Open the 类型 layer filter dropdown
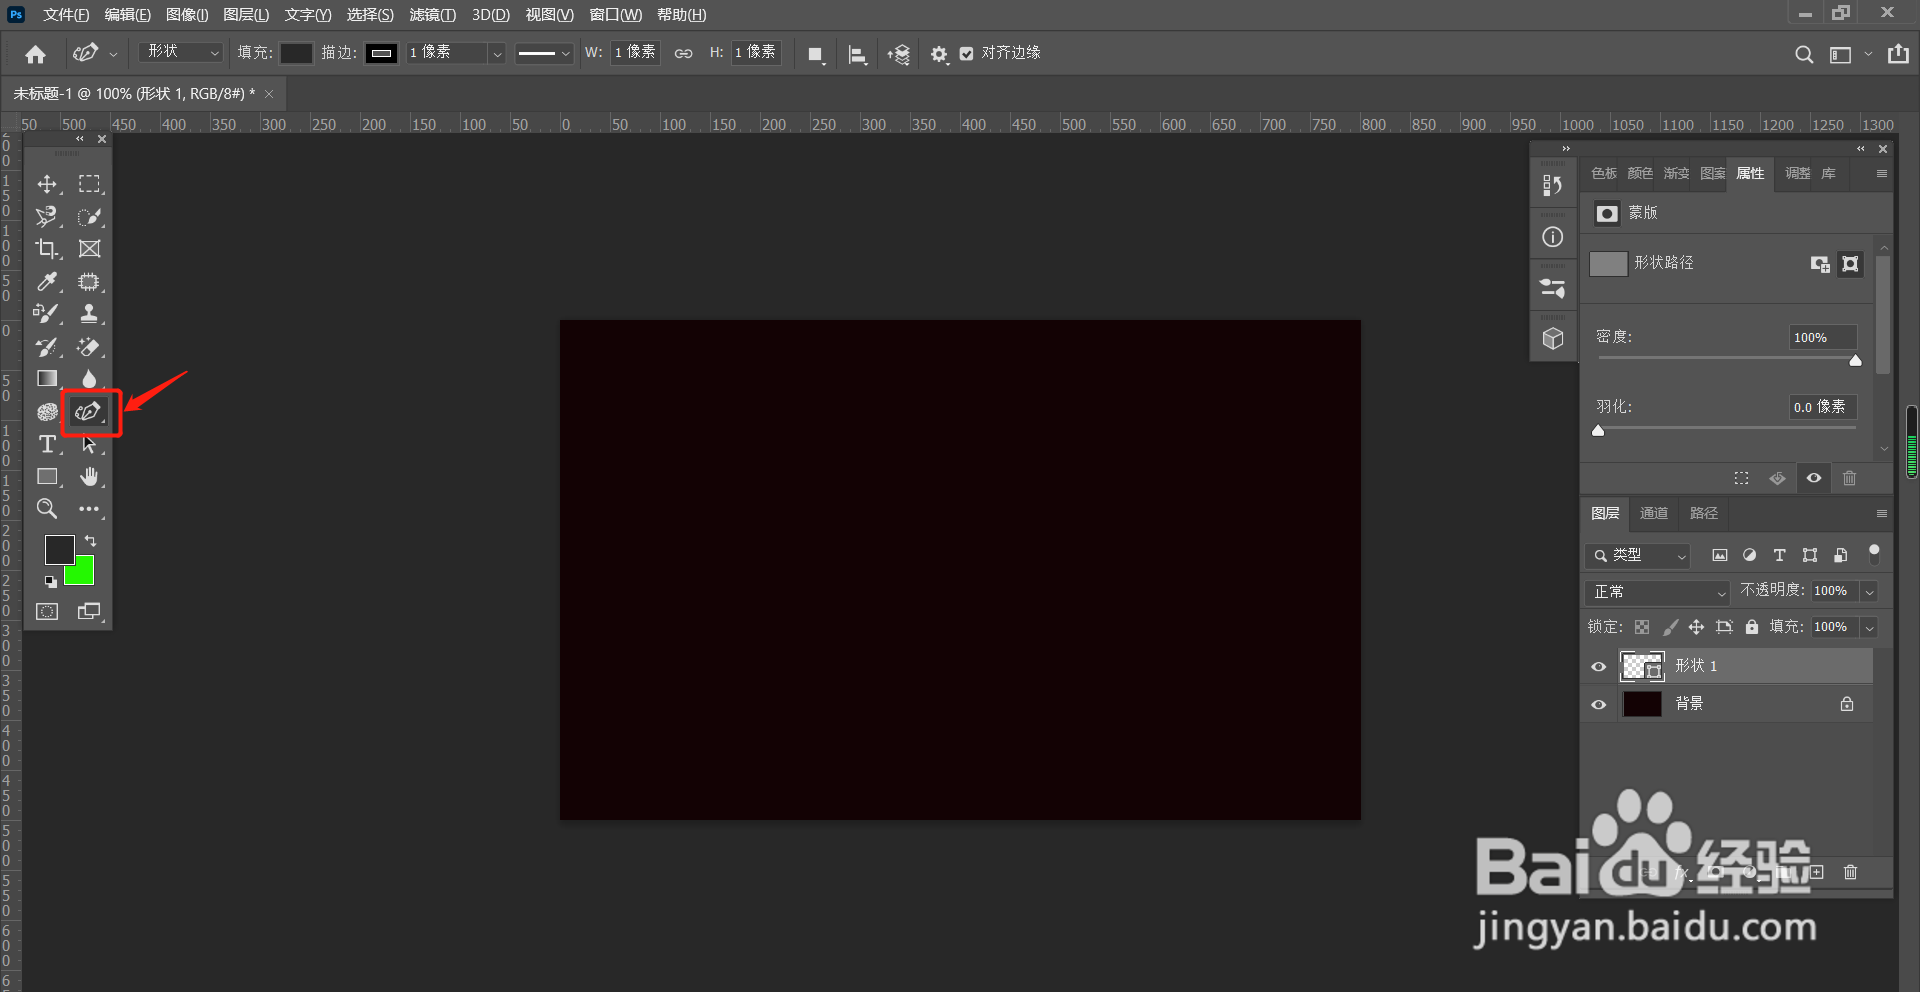The height and width of the screenshot is (992, 1920). [x=1638, y=556]
